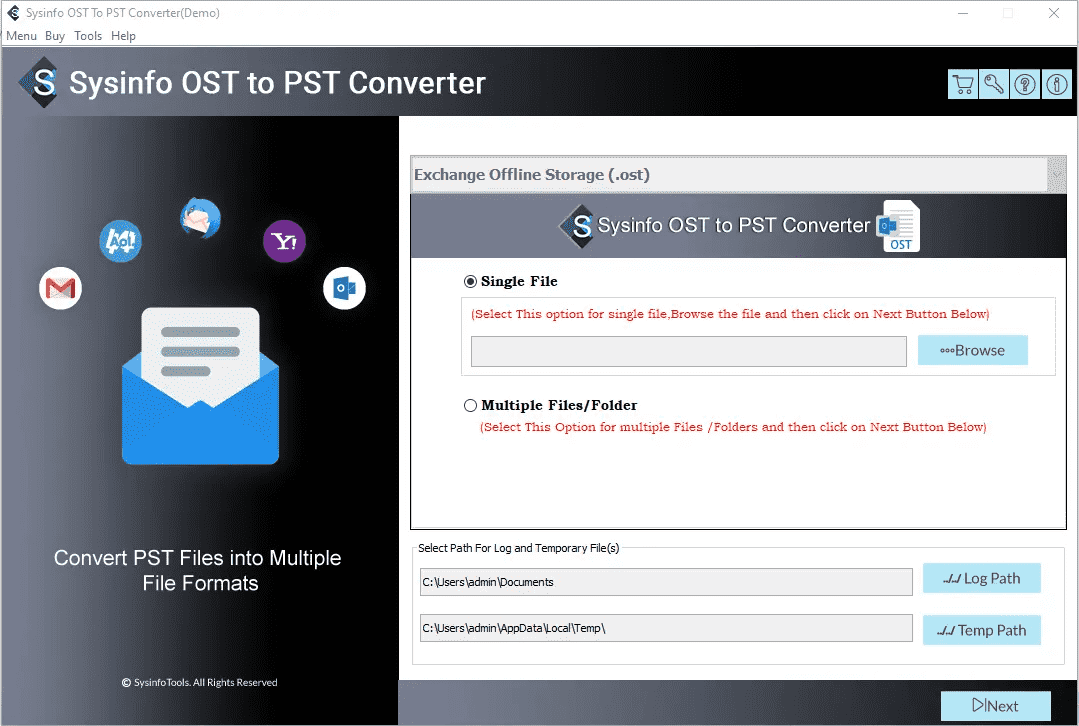This screenshot has height=726, width=1079.
Task: Click the Temp Path button
Action: 982,630
